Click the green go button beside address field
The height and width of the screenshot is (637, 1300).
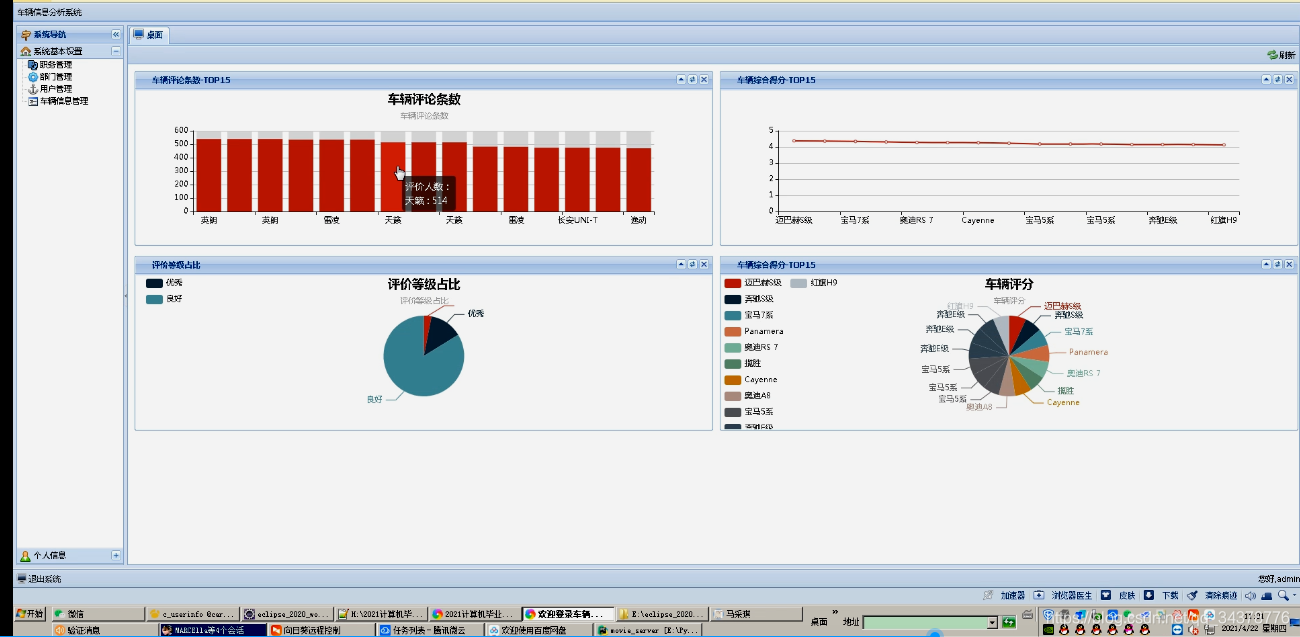point(1009,622)
